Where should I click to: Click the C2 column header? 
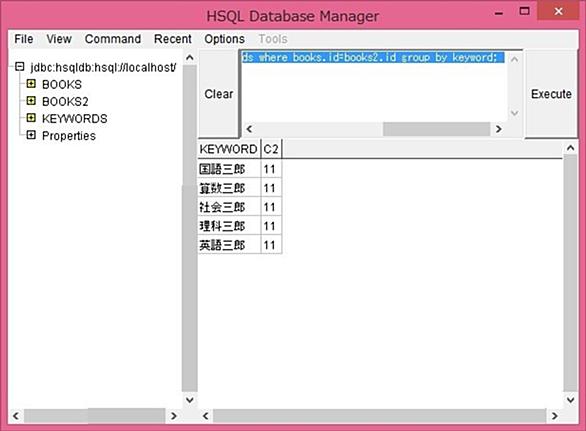pyautogui.click(x=271, y=149)
